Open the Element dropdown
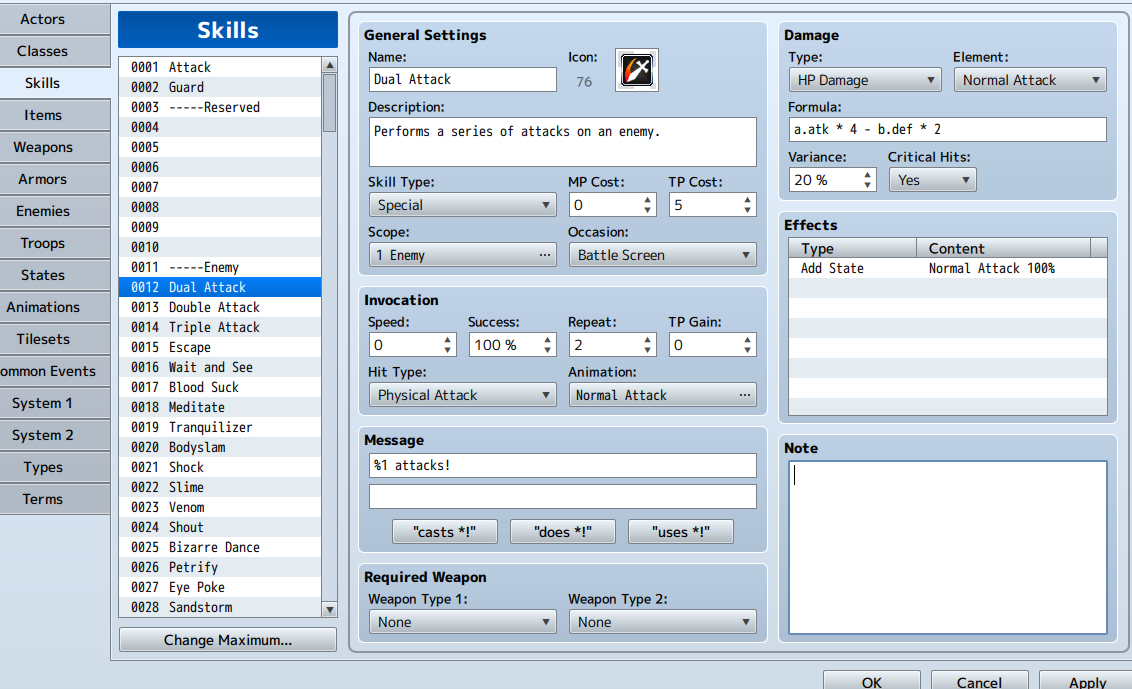The image size is (1132, 689). coord(1030,79)
